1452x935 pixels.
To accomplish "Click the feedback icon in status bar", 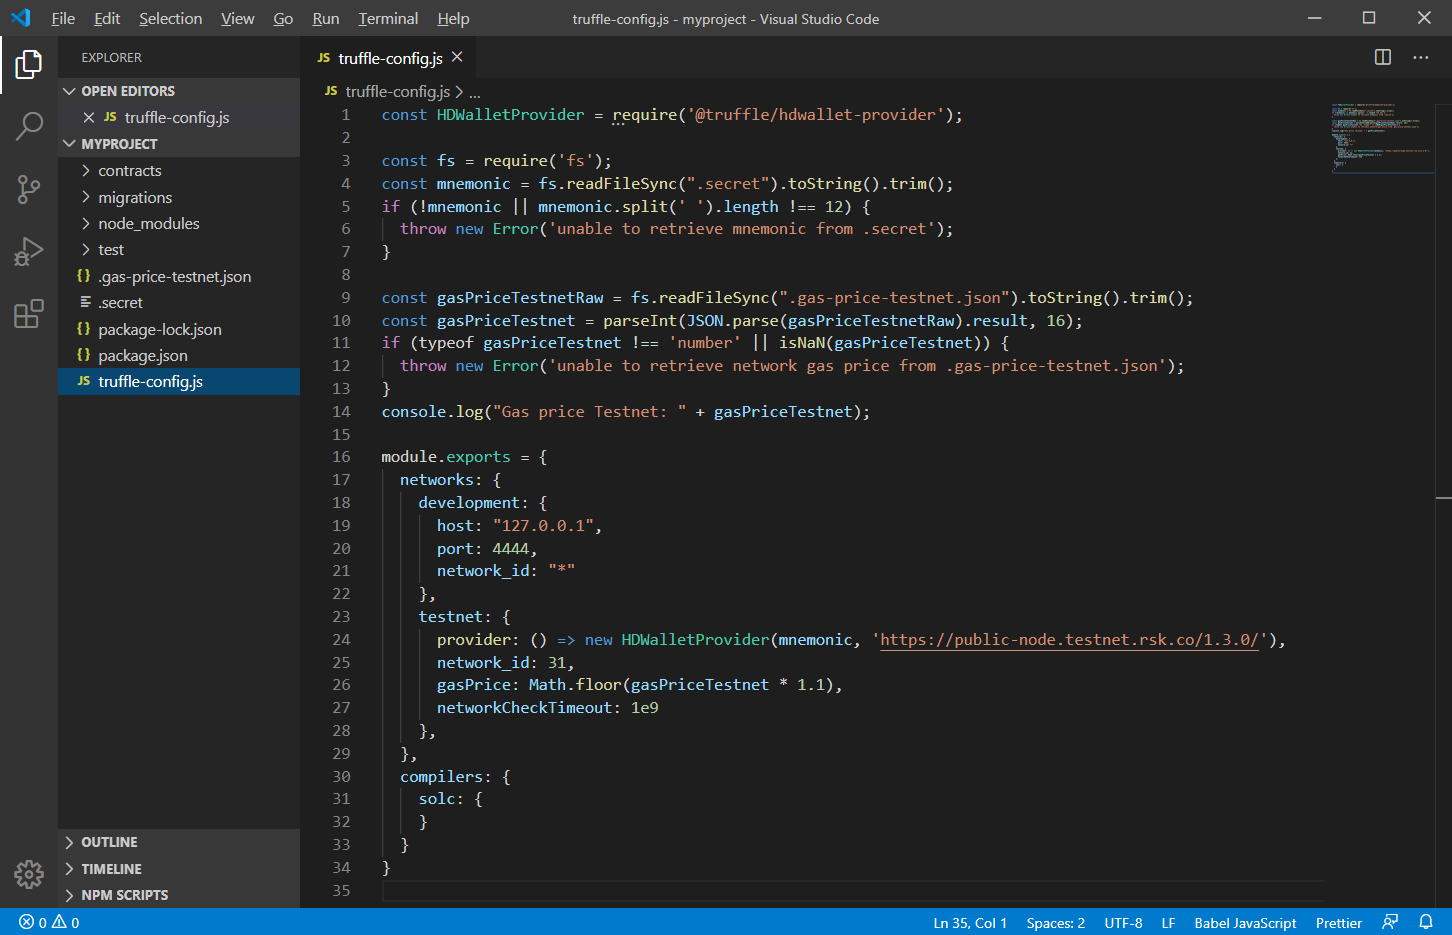I will [x=1390, y=922].
